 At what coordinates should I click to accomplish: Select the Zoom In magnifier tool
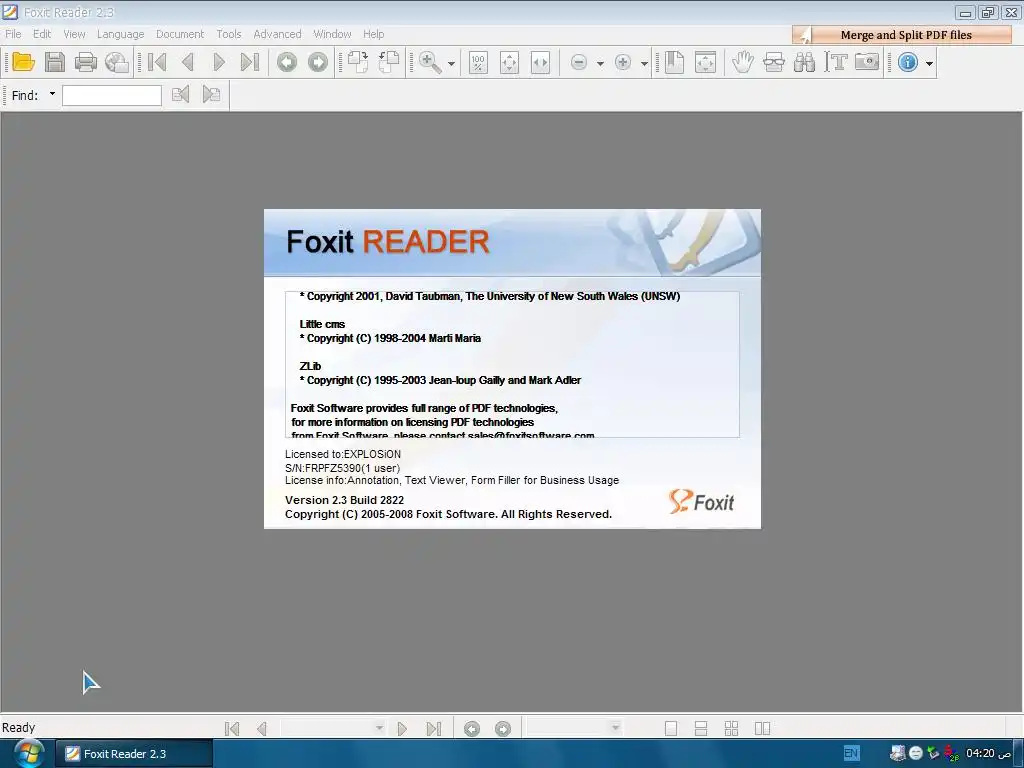(430, 62)
